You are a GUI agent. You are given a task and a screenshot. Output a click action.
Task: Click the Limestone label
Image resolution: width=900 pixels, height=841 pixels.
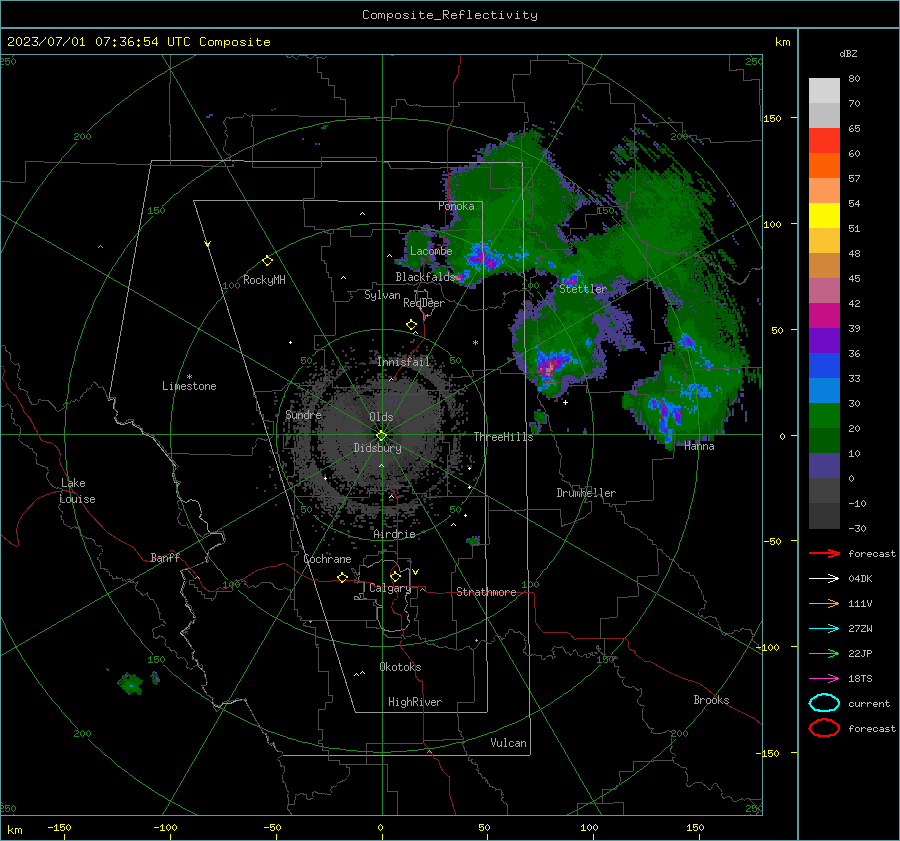(x=189, y=386)
